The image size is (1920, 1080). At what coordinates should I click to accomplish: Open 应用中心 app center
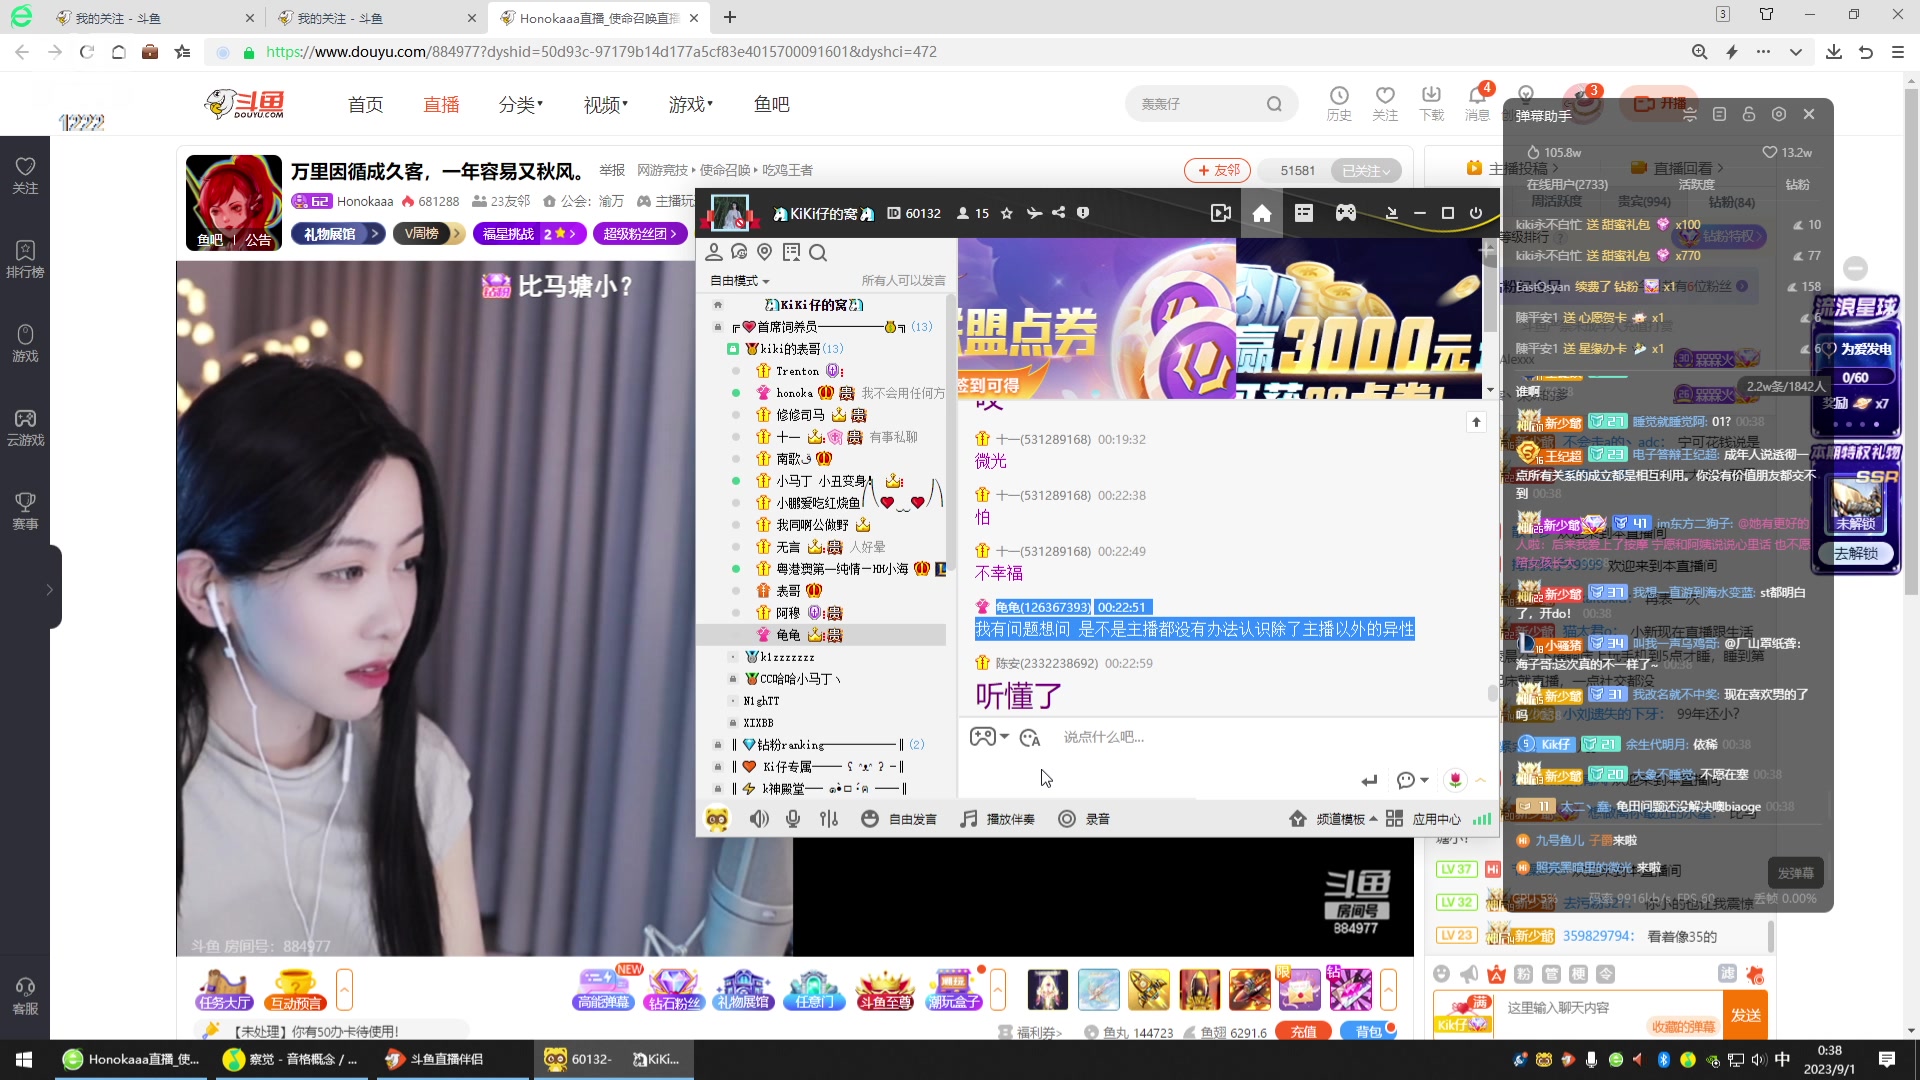coord(1424,819)
